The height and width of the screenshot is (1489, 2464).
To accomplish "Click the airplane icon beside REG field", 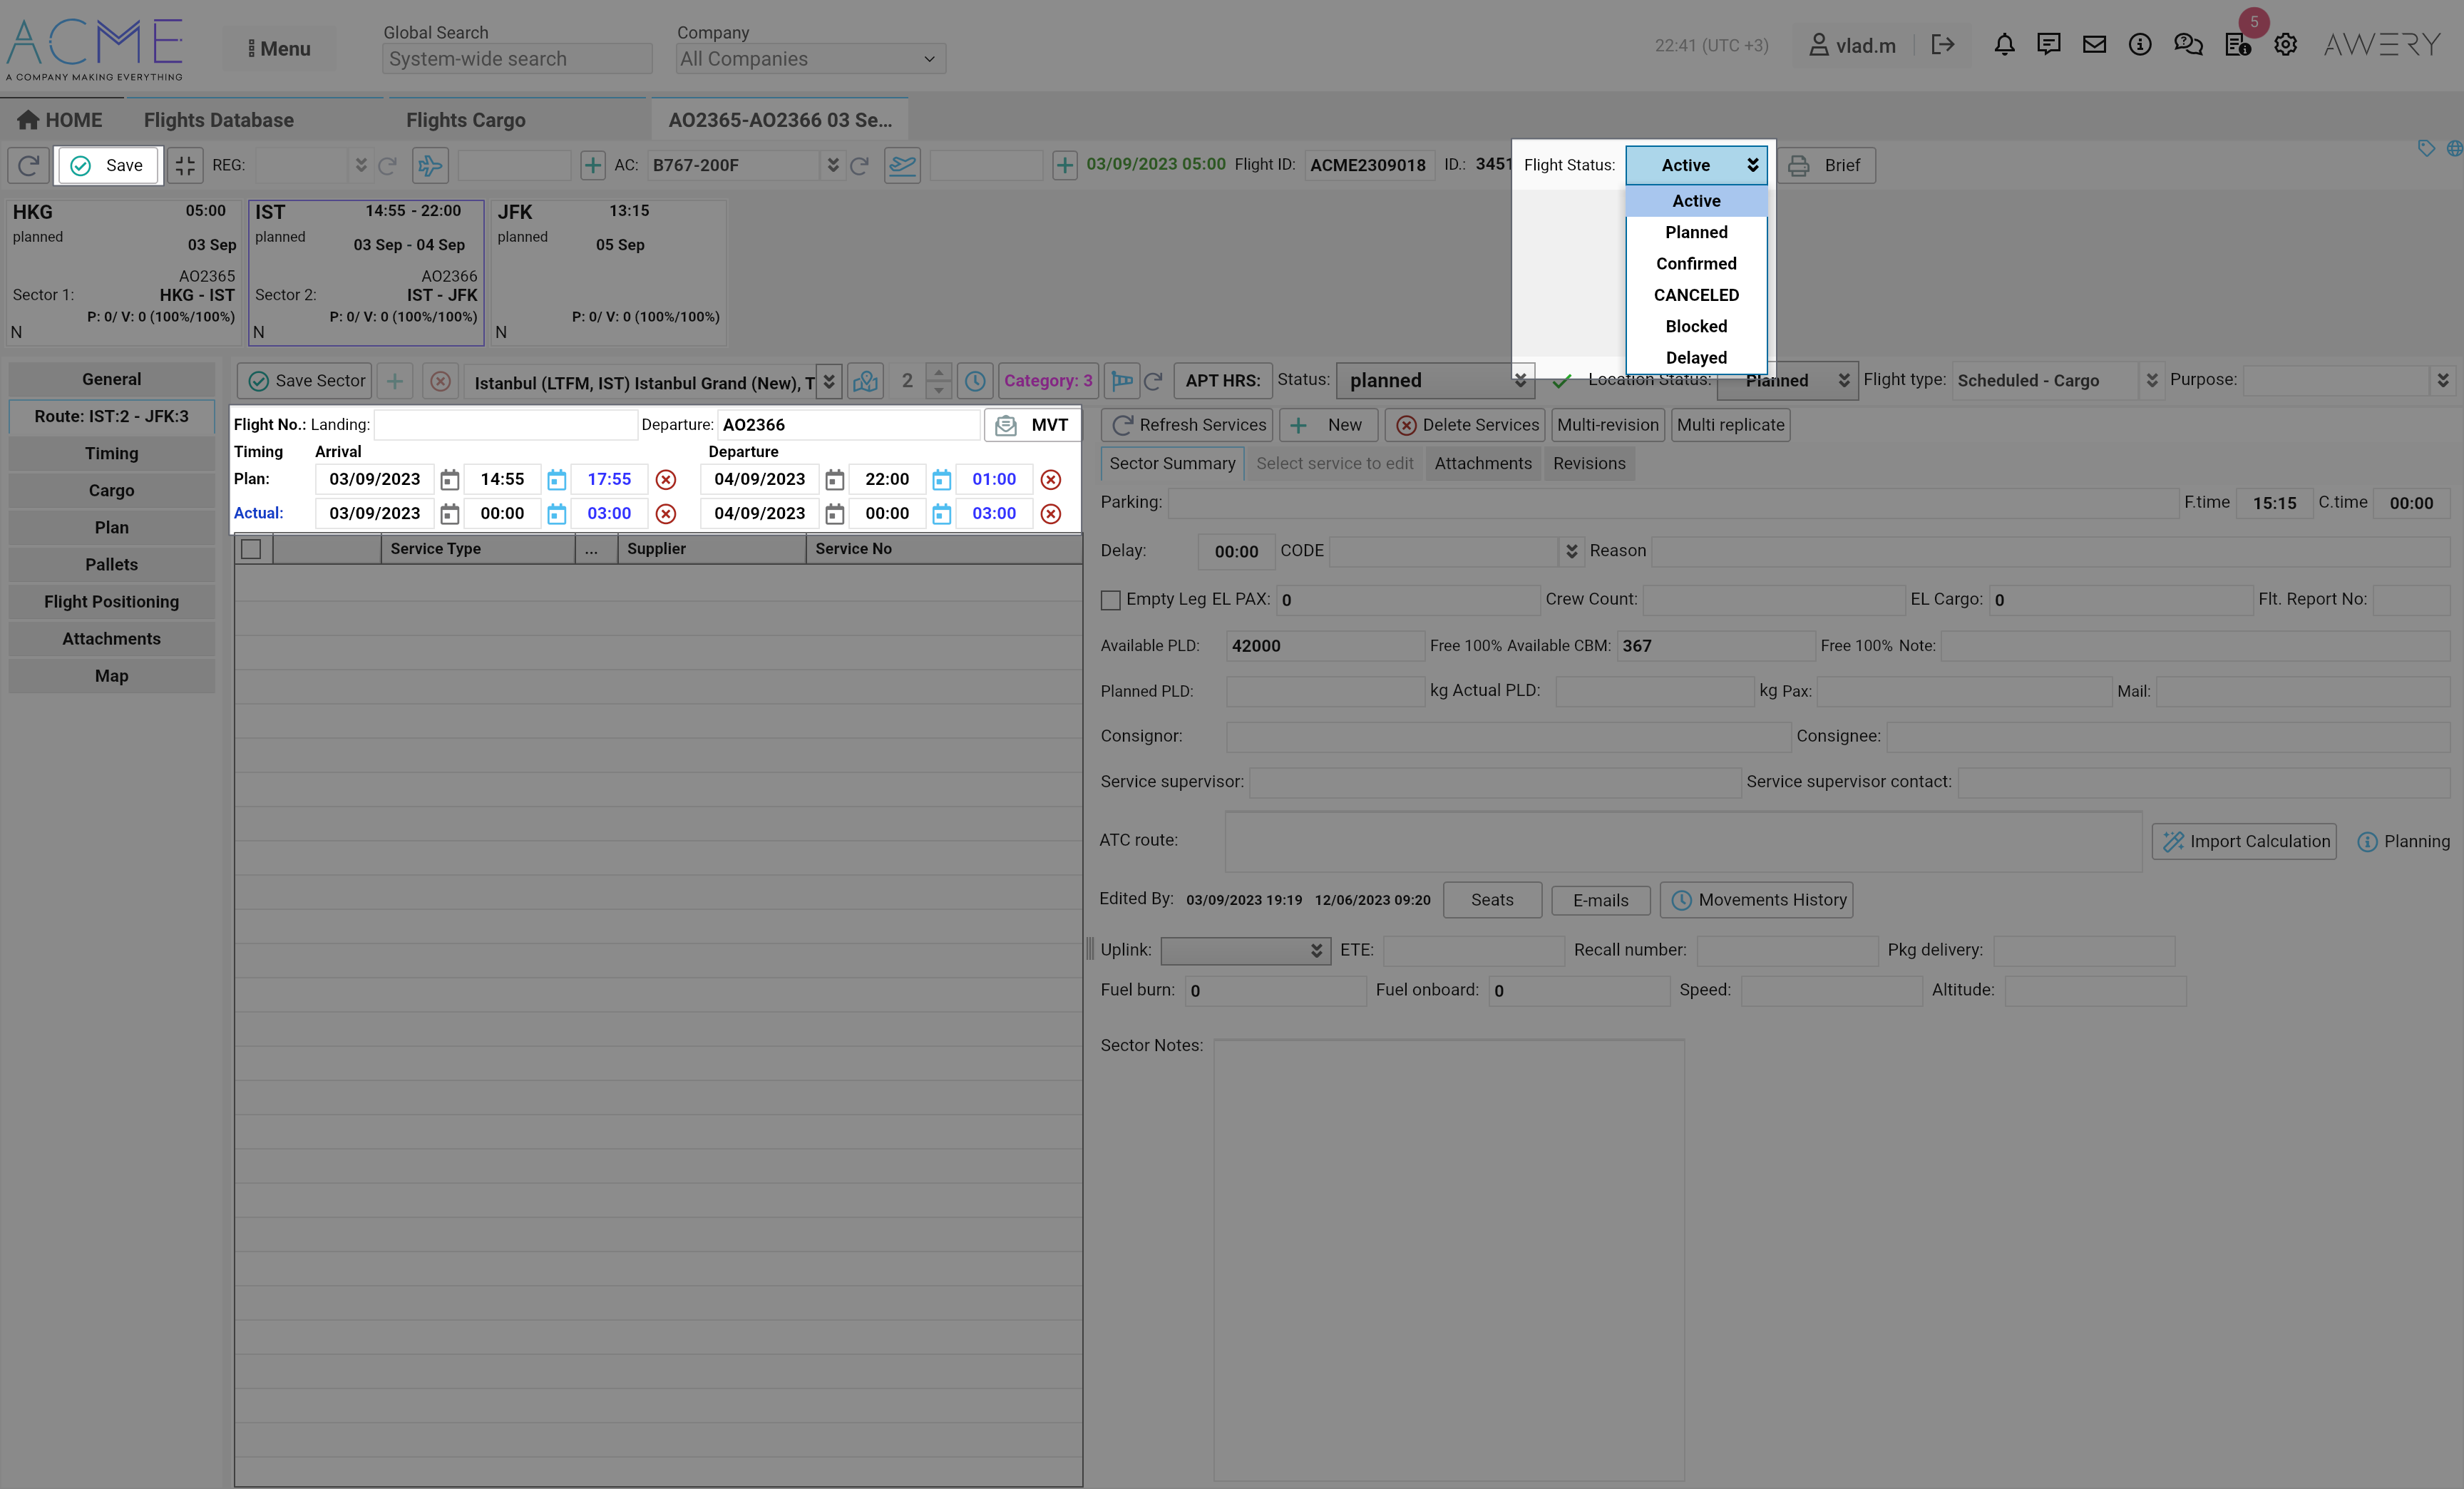I will pos(430,165).
